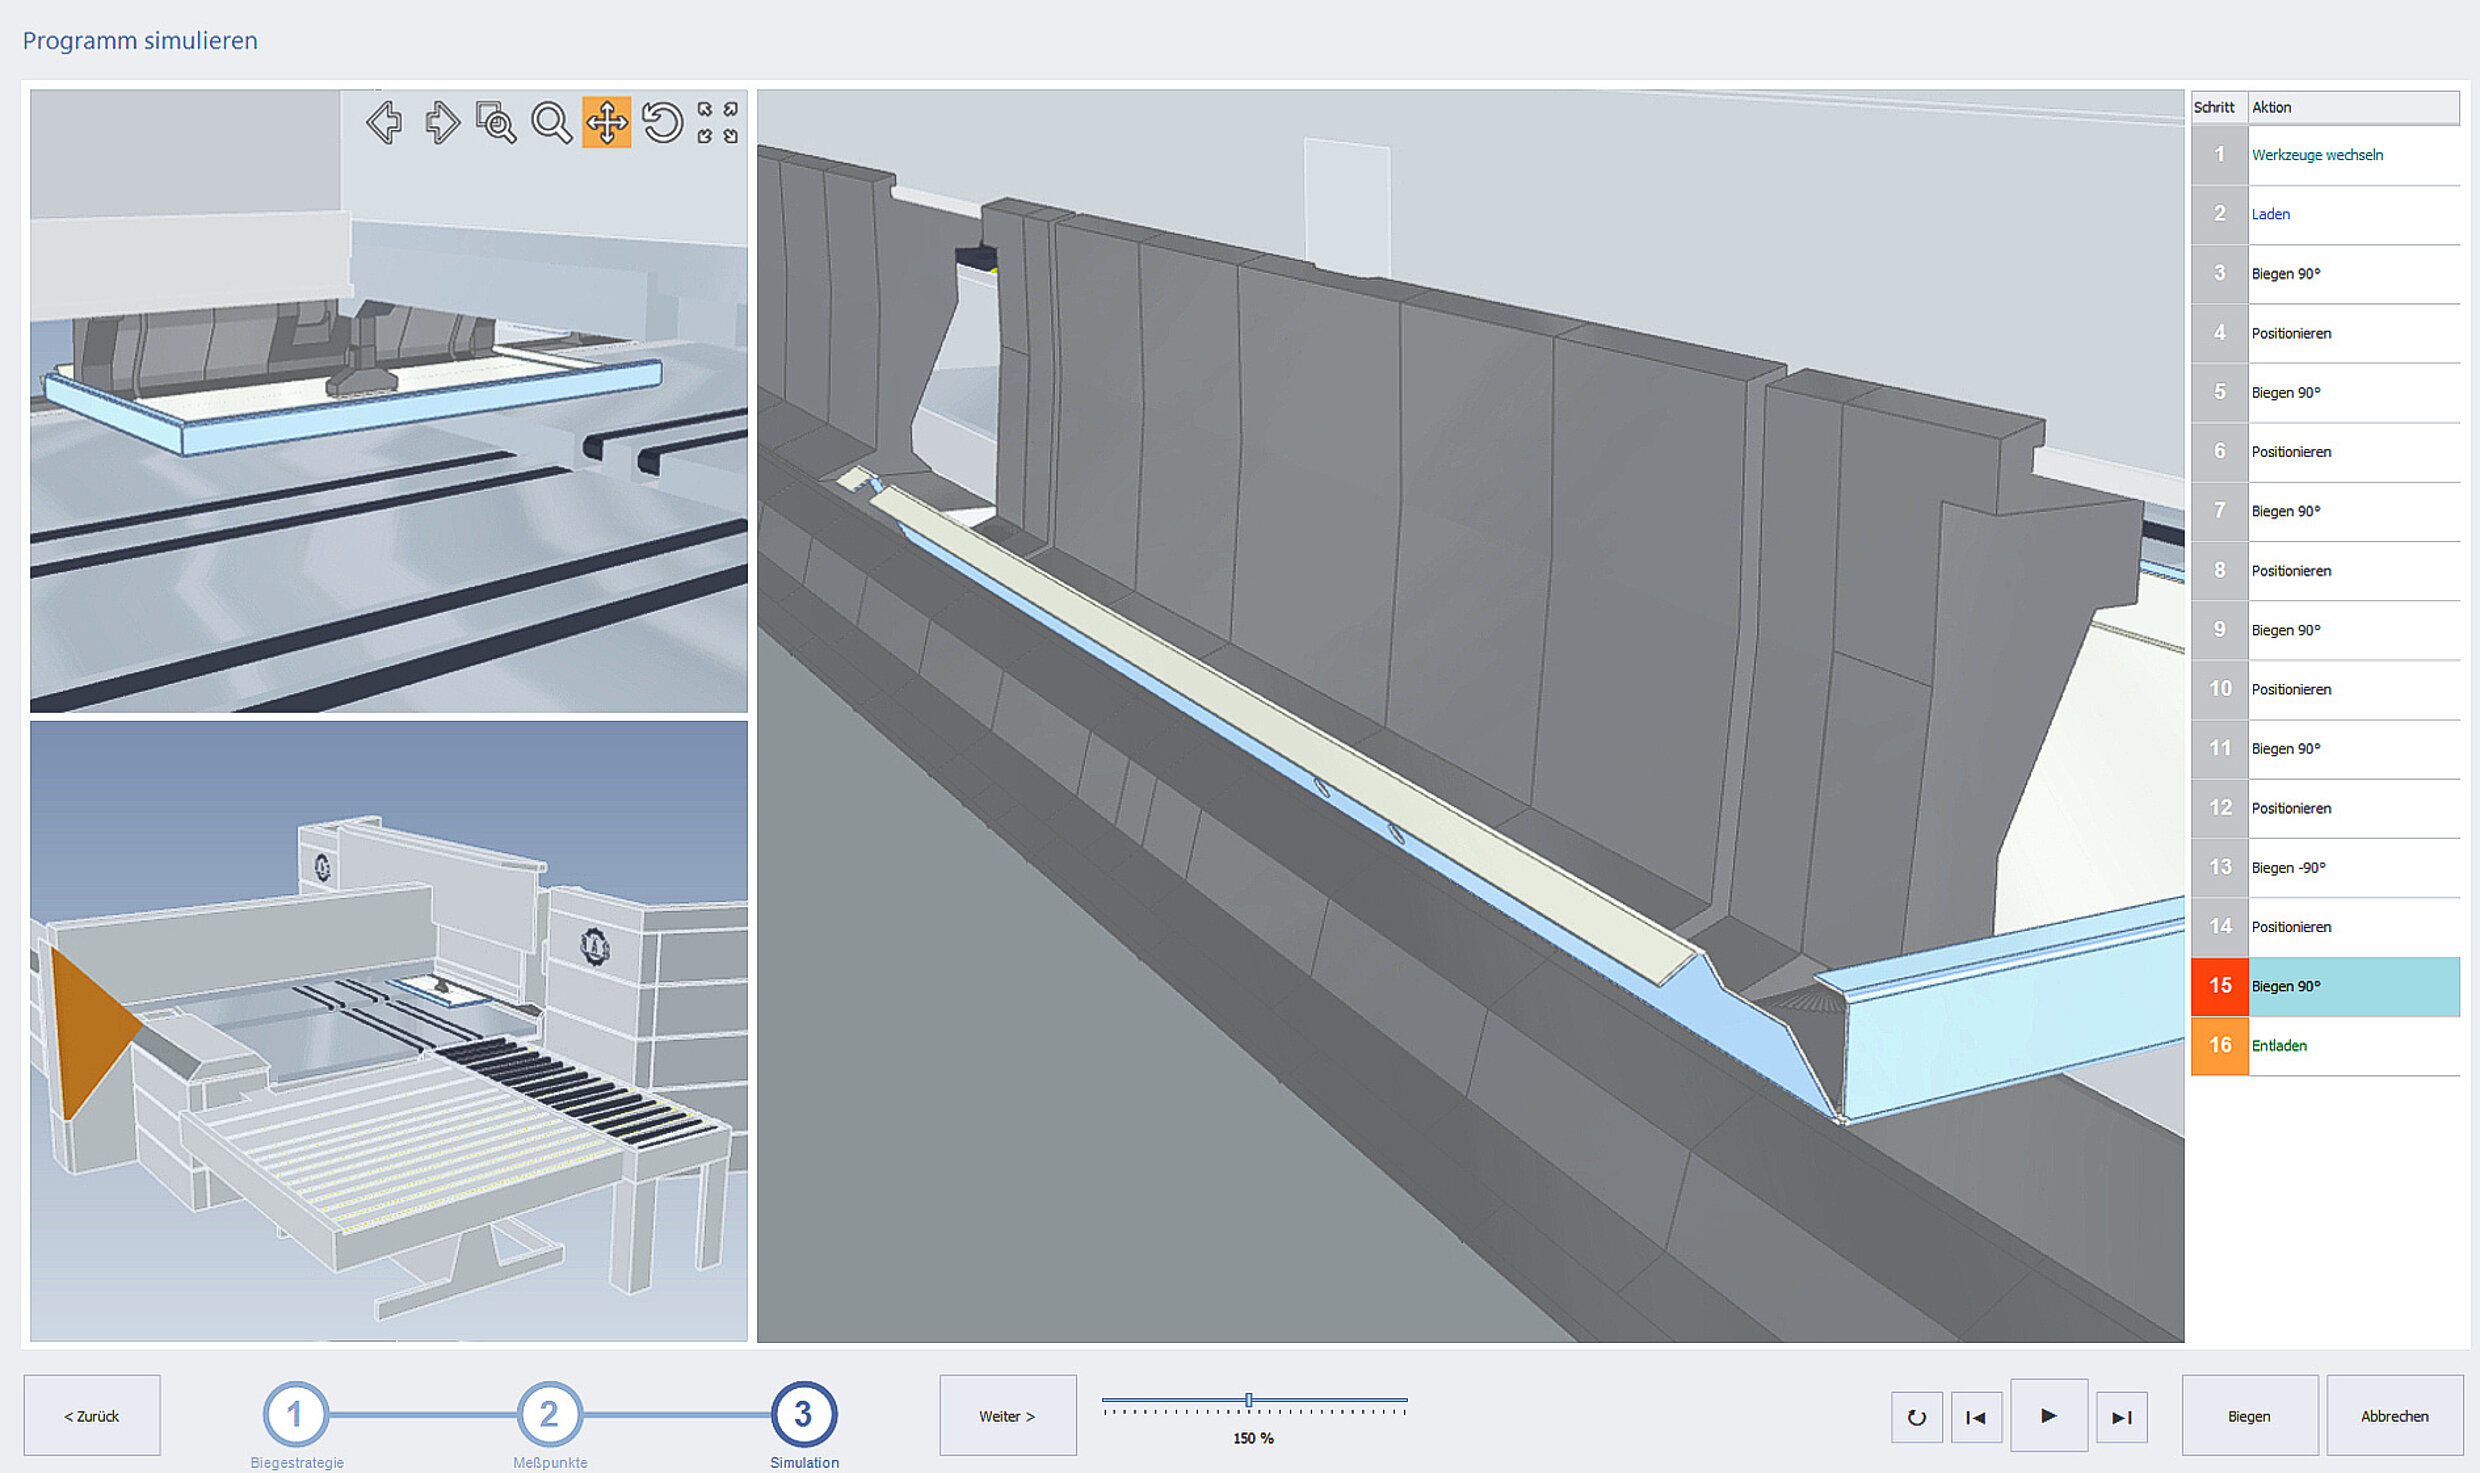
Task: Skip to previous simulation step
Action: click(x=1976, y=1417)
